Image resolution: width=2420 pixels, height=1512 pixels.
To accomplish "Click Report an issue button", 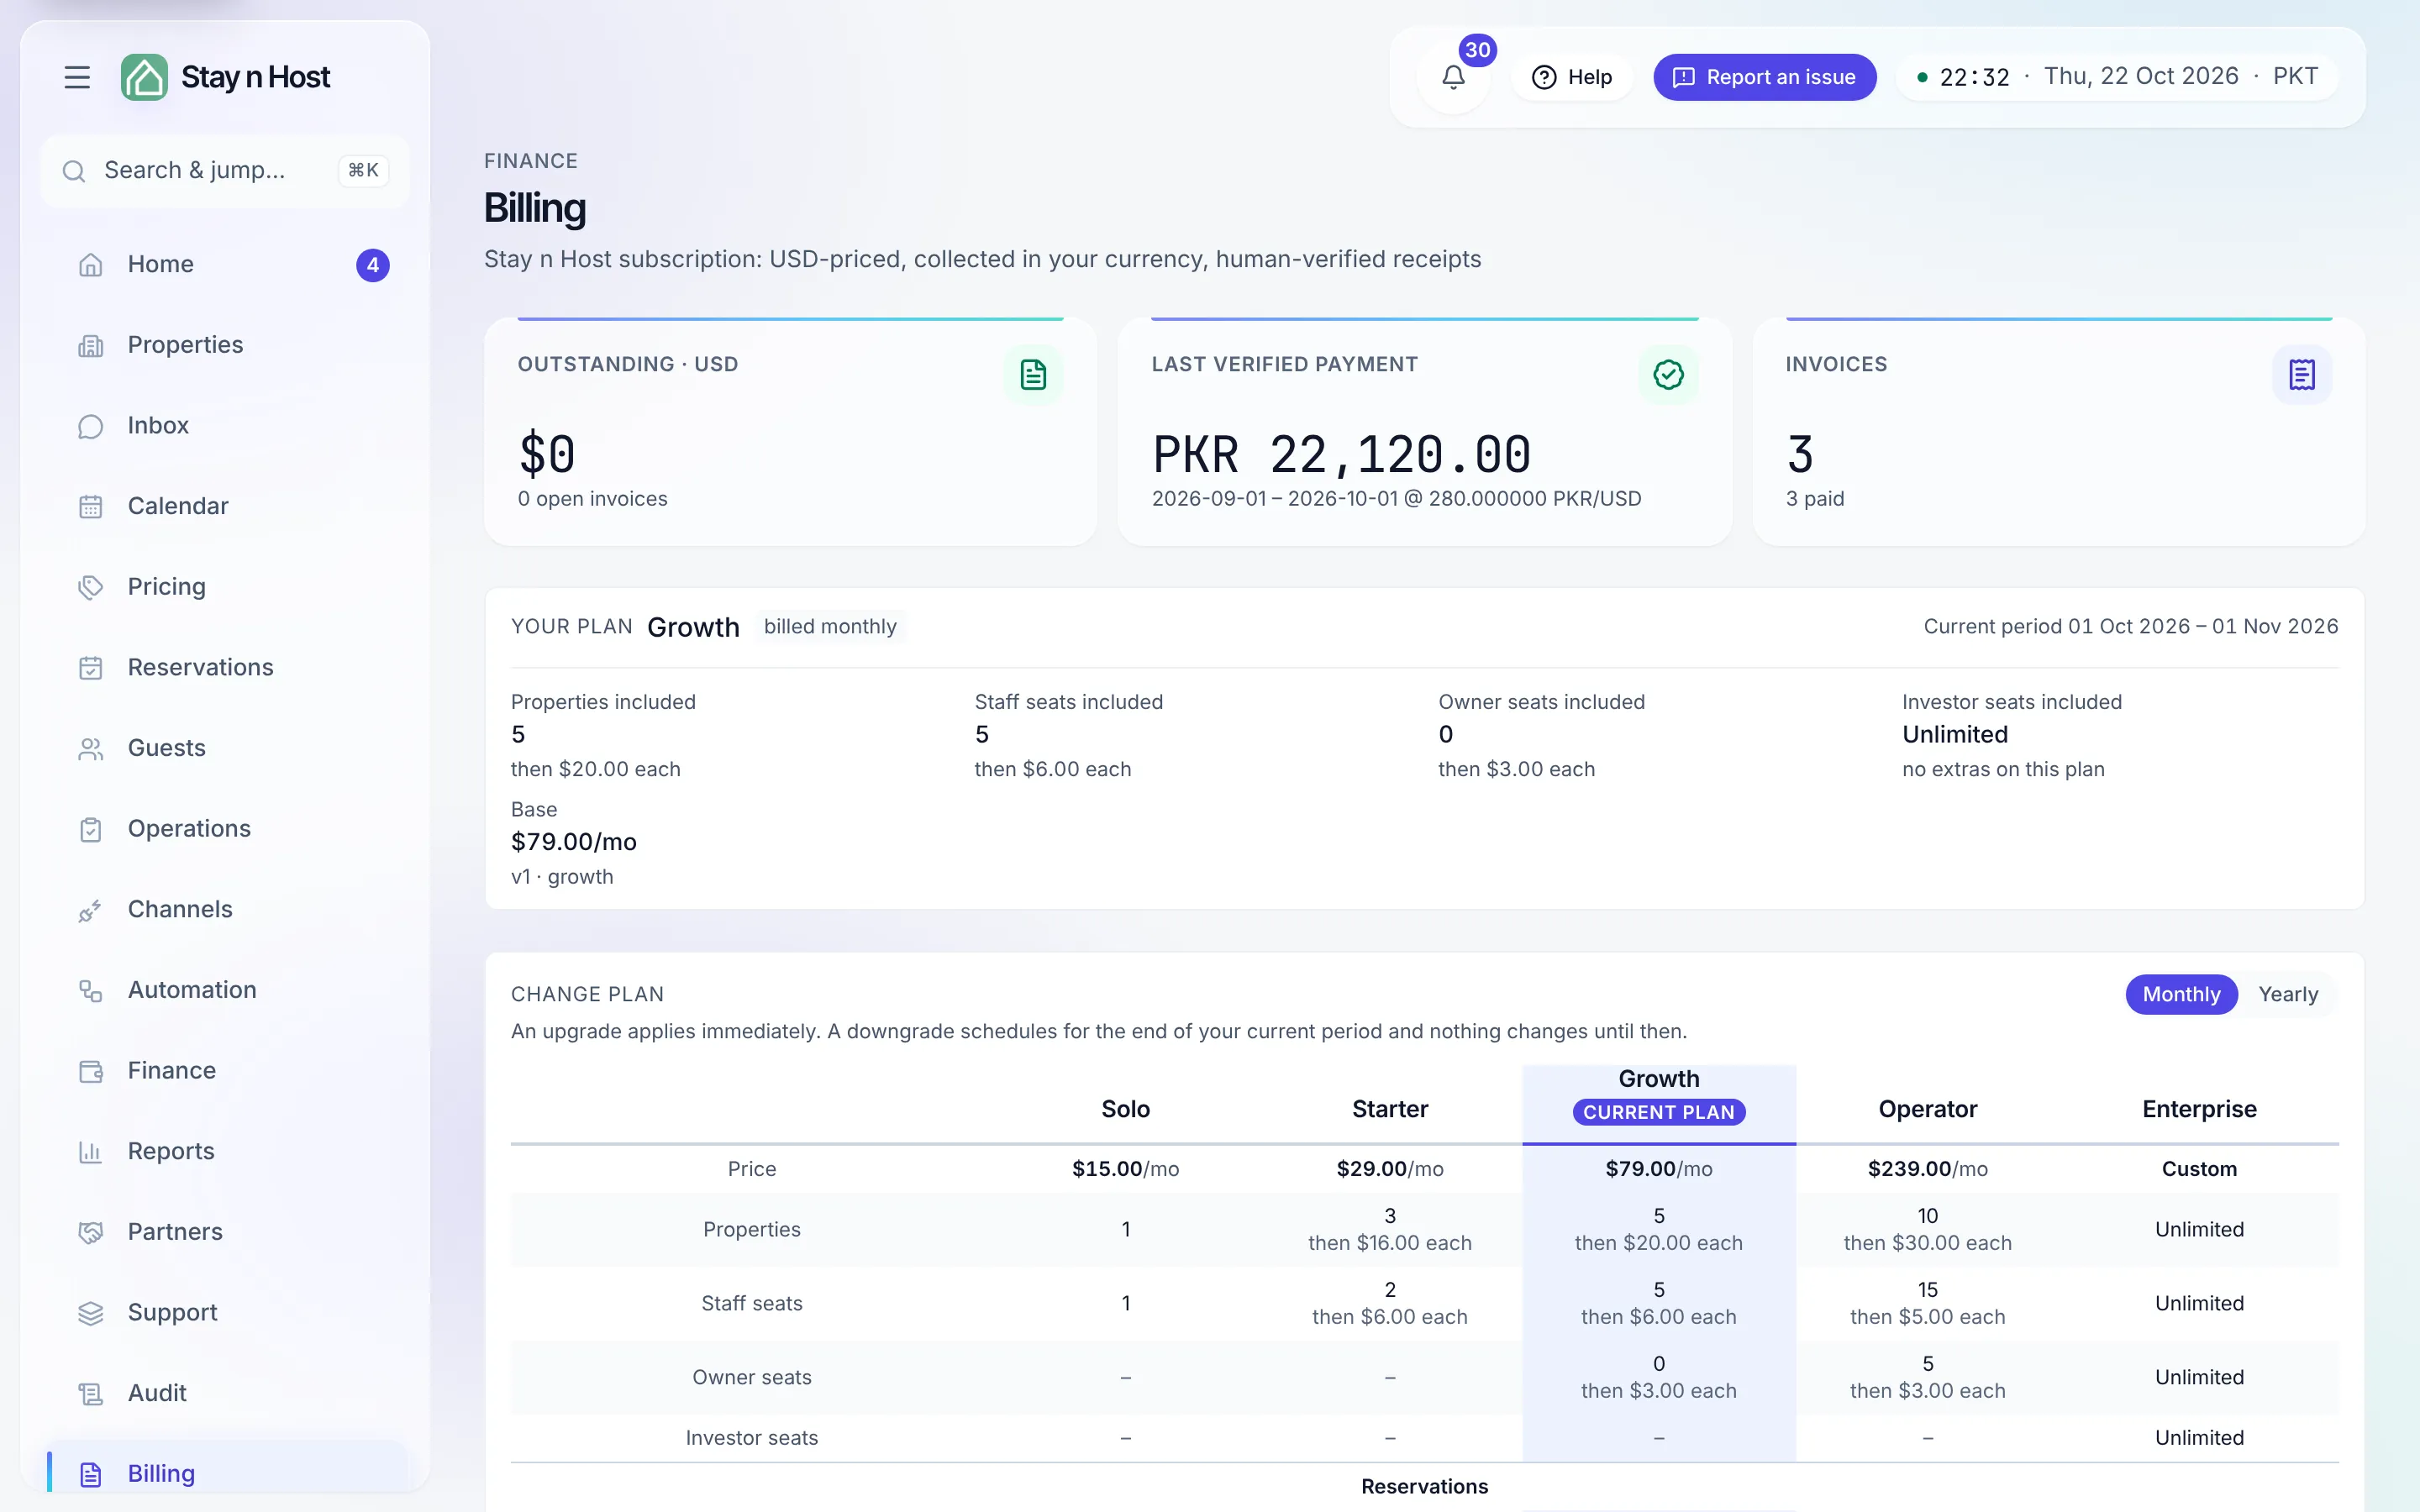I will (x=1764, y=77).
